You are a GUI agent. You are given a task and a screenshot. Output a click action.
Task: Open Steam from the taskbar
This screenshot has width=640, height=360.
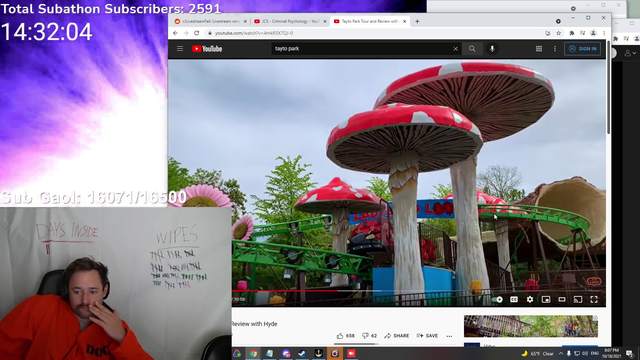(x=302, y=353)
